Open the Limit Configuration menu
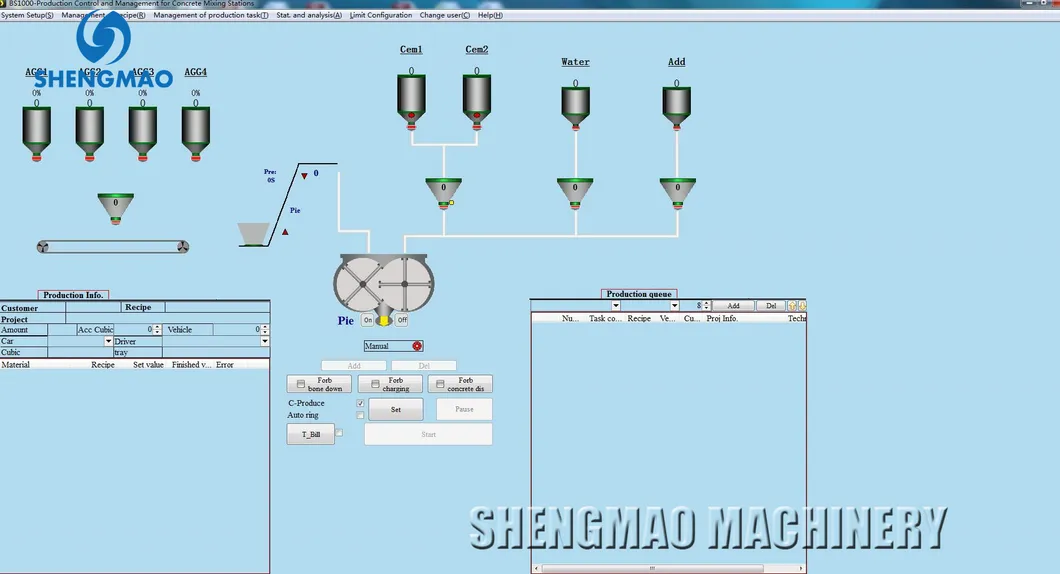1060x574 pixels. [x=380, y=16]
